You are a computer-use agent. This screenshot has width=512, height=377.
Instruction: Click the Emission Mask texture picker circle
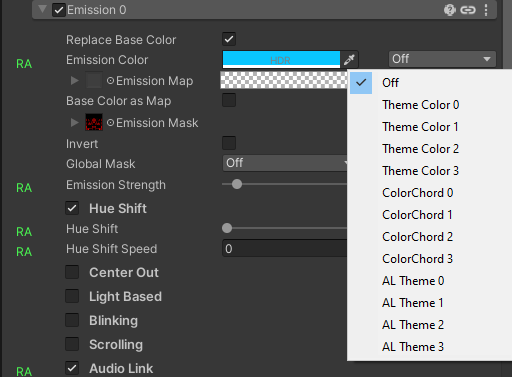110,123
